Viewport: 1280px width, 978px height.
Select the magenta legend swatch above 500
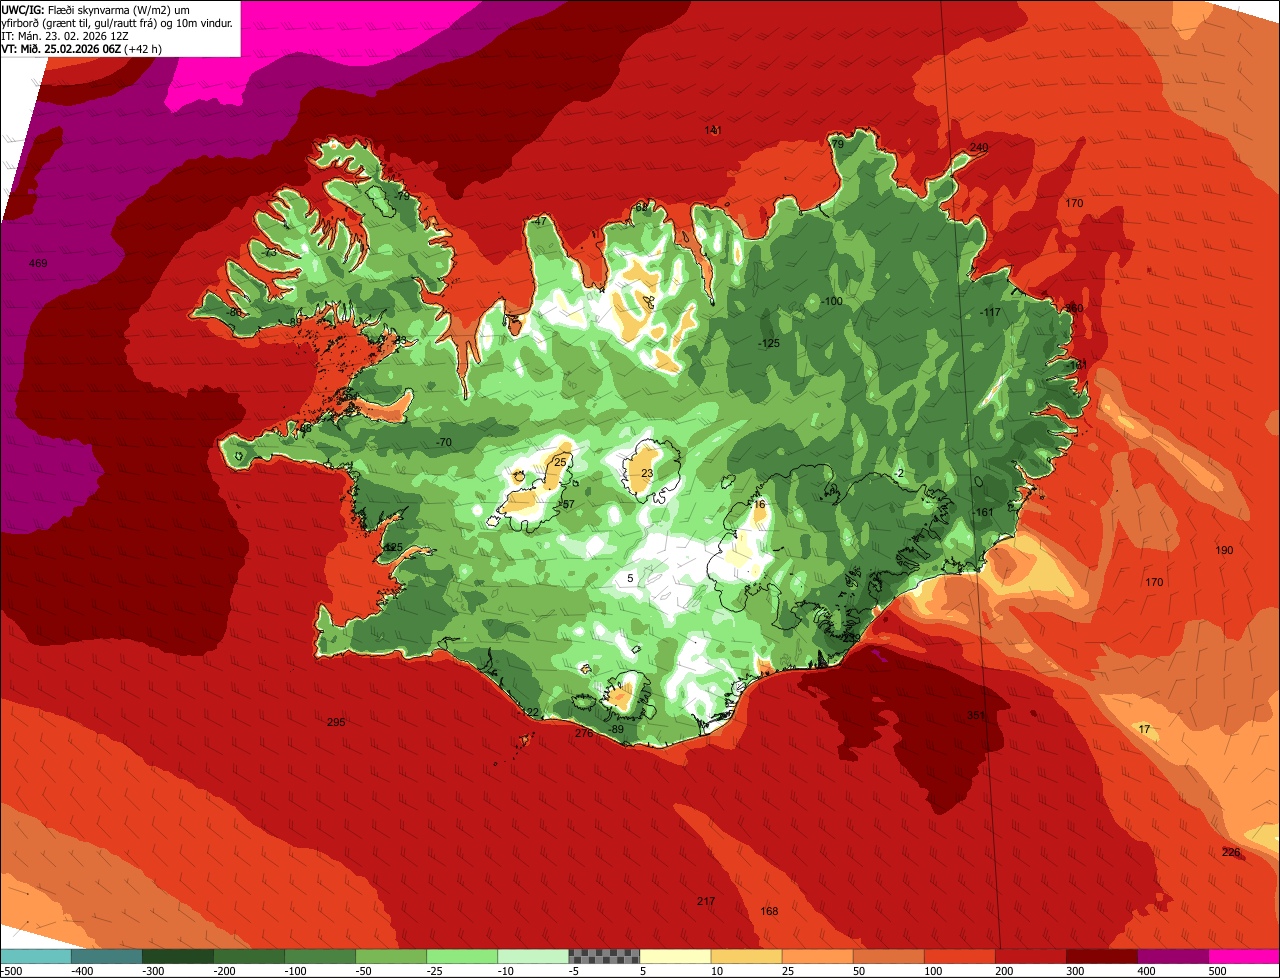point(1244,956)
